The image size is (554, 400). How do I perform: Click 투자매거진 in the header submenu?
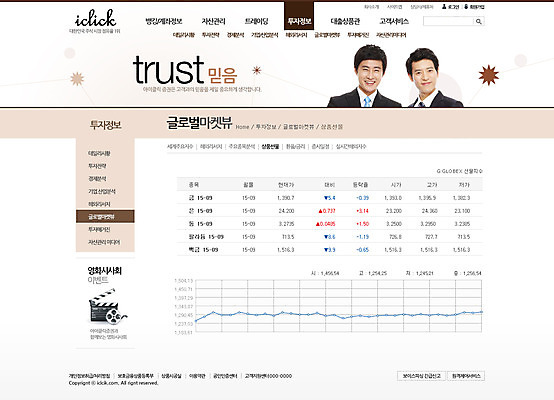358,35
